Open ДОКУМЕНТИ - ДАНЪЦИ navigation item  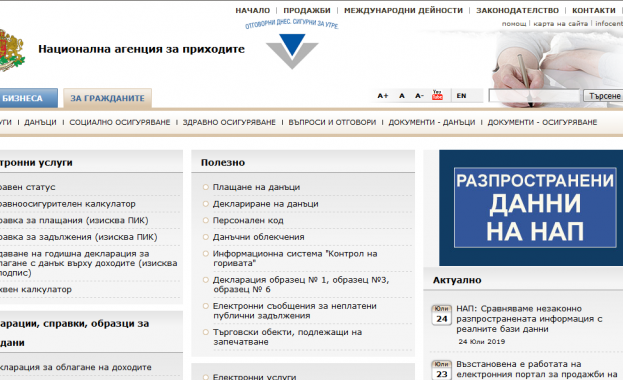point(431,122)
